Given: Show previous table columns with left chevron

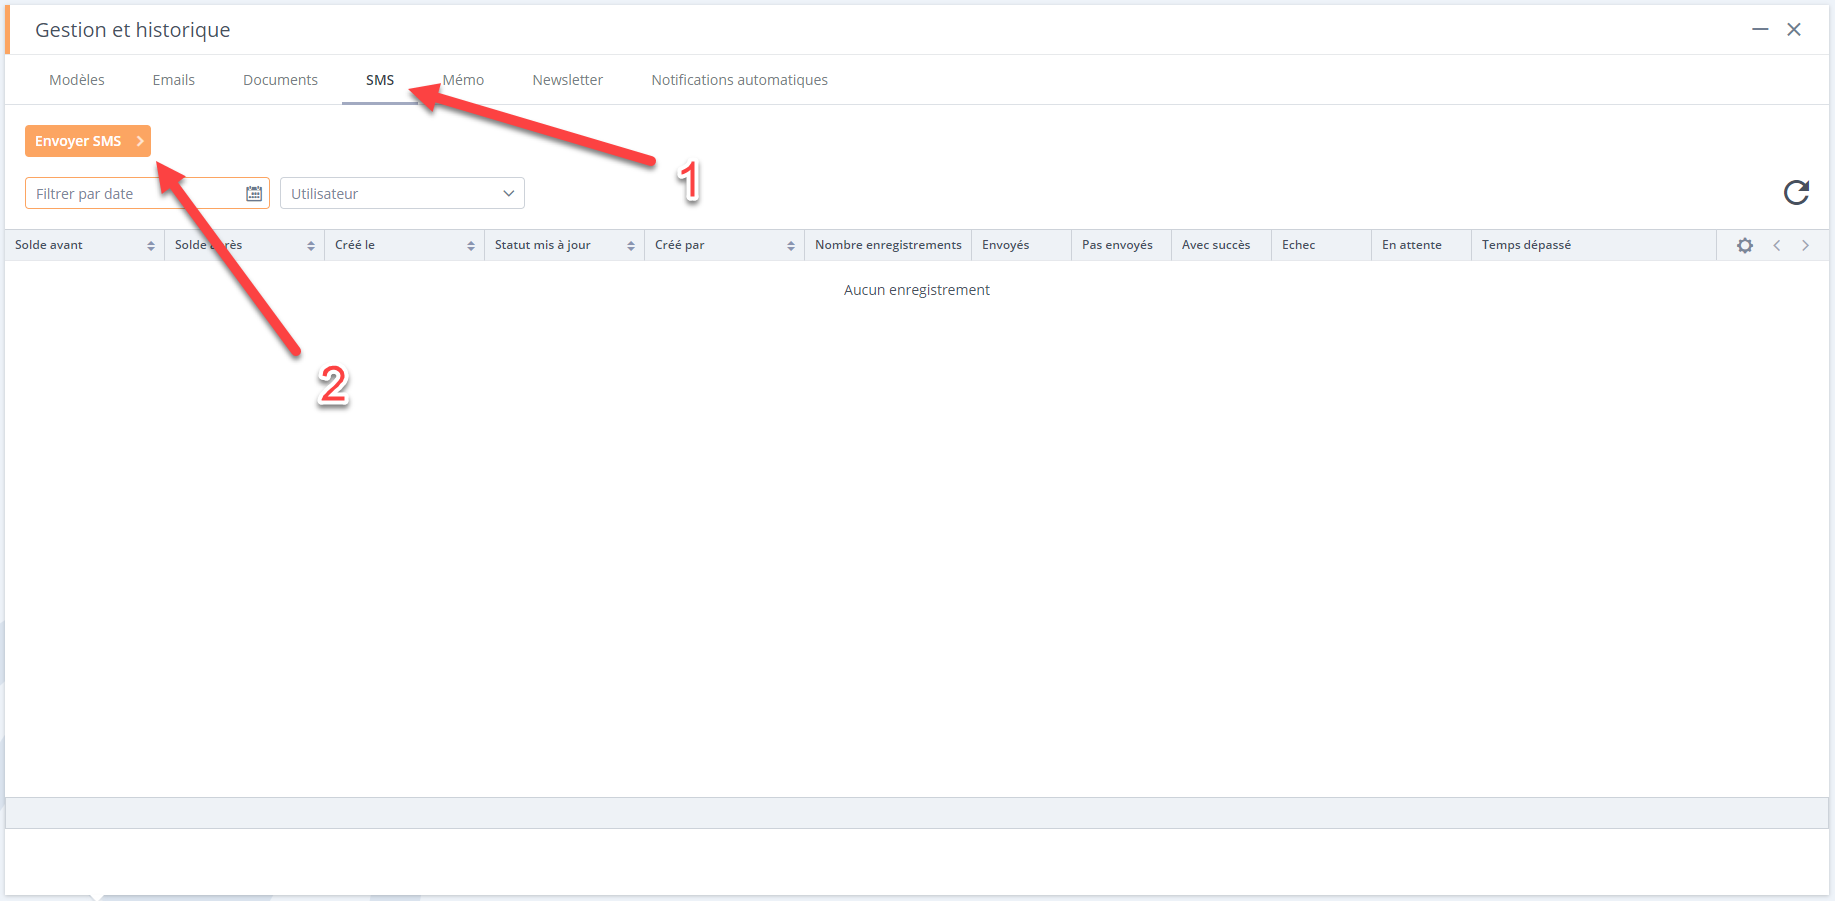Looking at the screenshot, I should [1777, 245].
